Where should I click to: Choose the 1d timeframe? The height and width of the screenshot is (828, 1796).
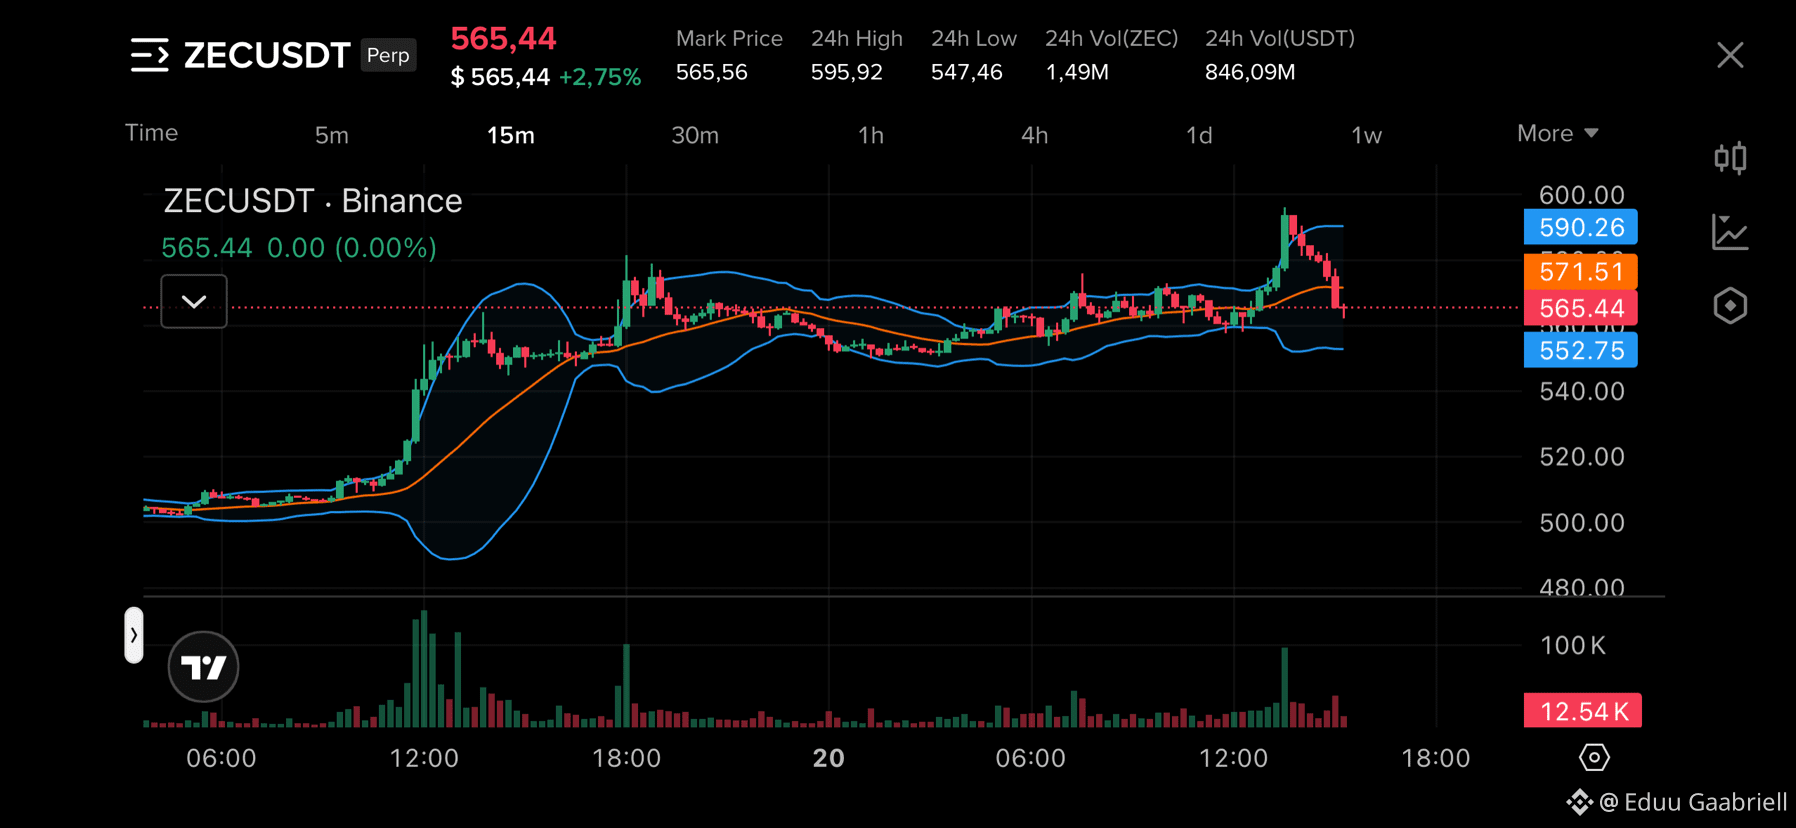(1199, 135)
